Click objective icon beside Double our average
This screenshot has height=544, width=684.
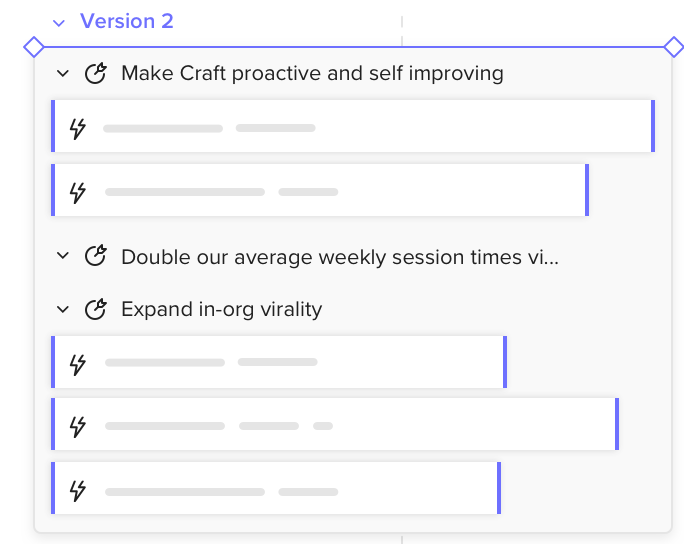(96, 256)
